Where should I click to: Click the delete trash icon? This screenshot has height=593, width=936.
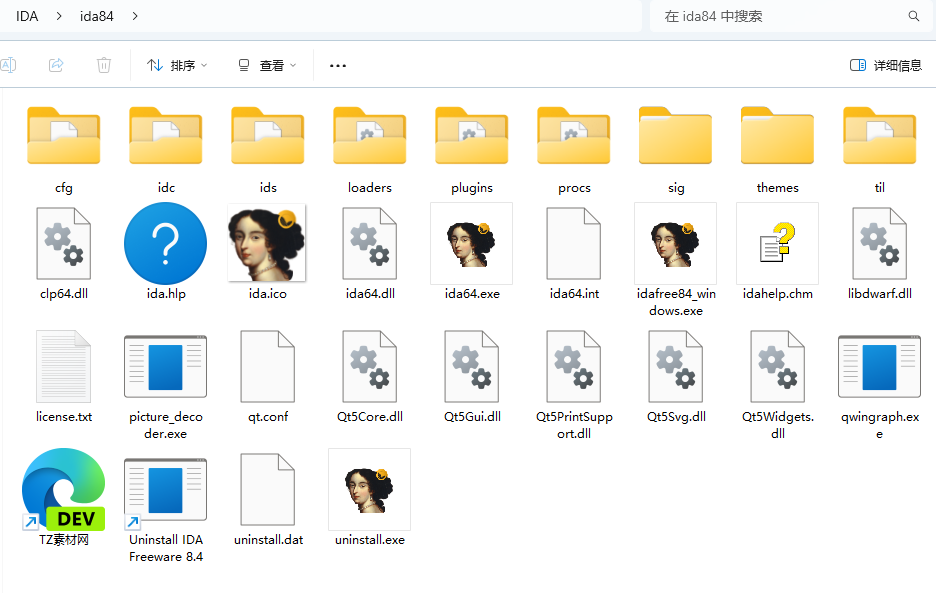click(x=104, y=65)
